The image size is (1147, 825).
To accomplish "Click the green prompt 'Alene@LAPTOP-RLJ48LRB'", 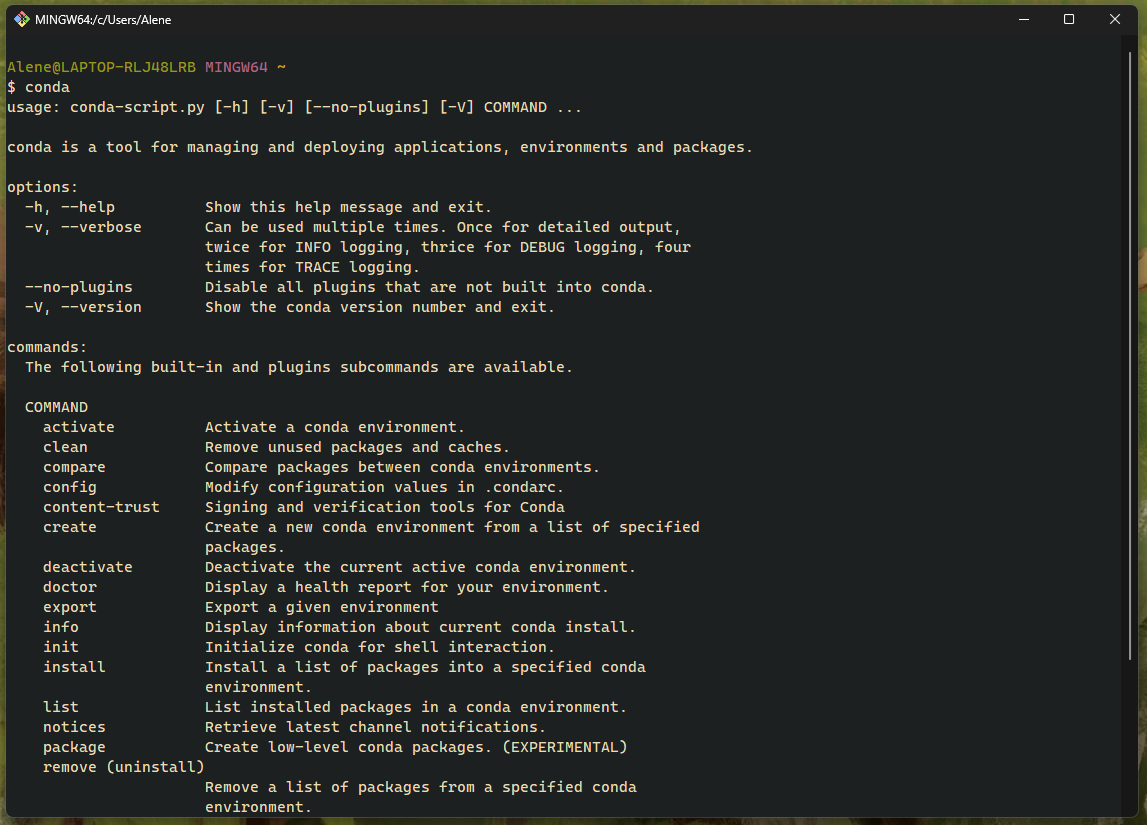I will tap(96, 66).
